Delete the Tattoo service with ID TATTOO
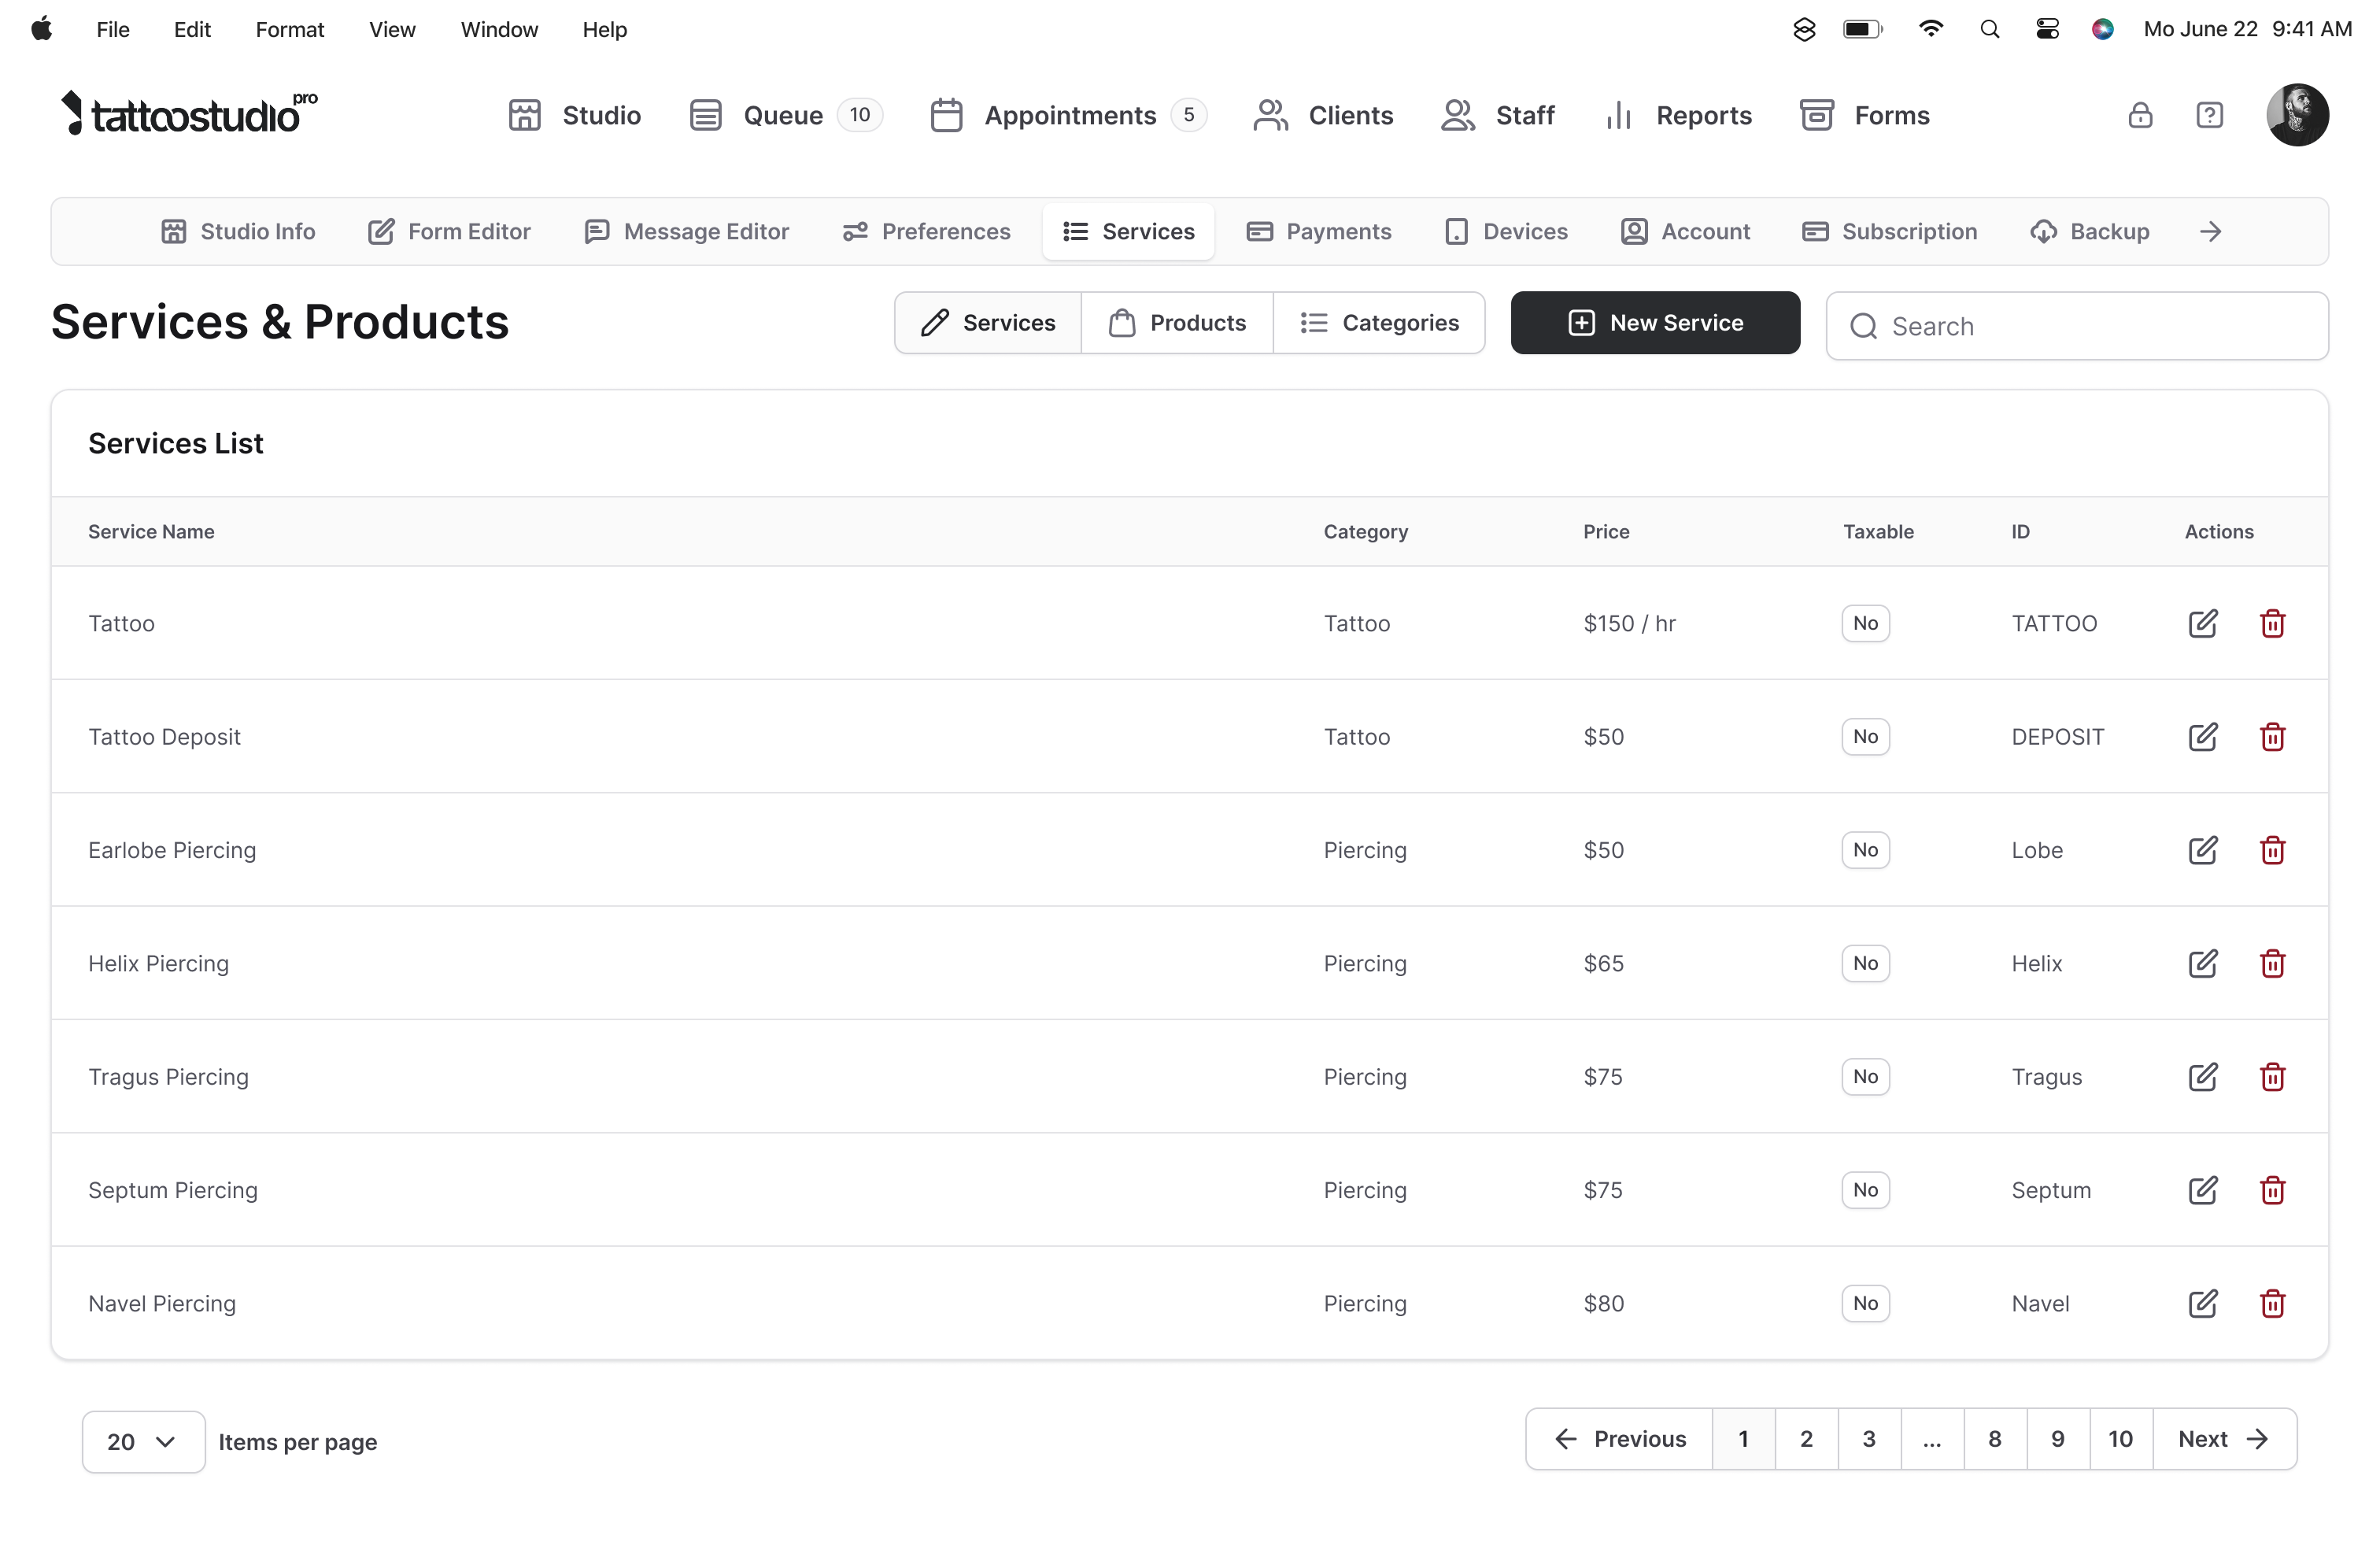2380x1546 pixels. (2272, 623)
